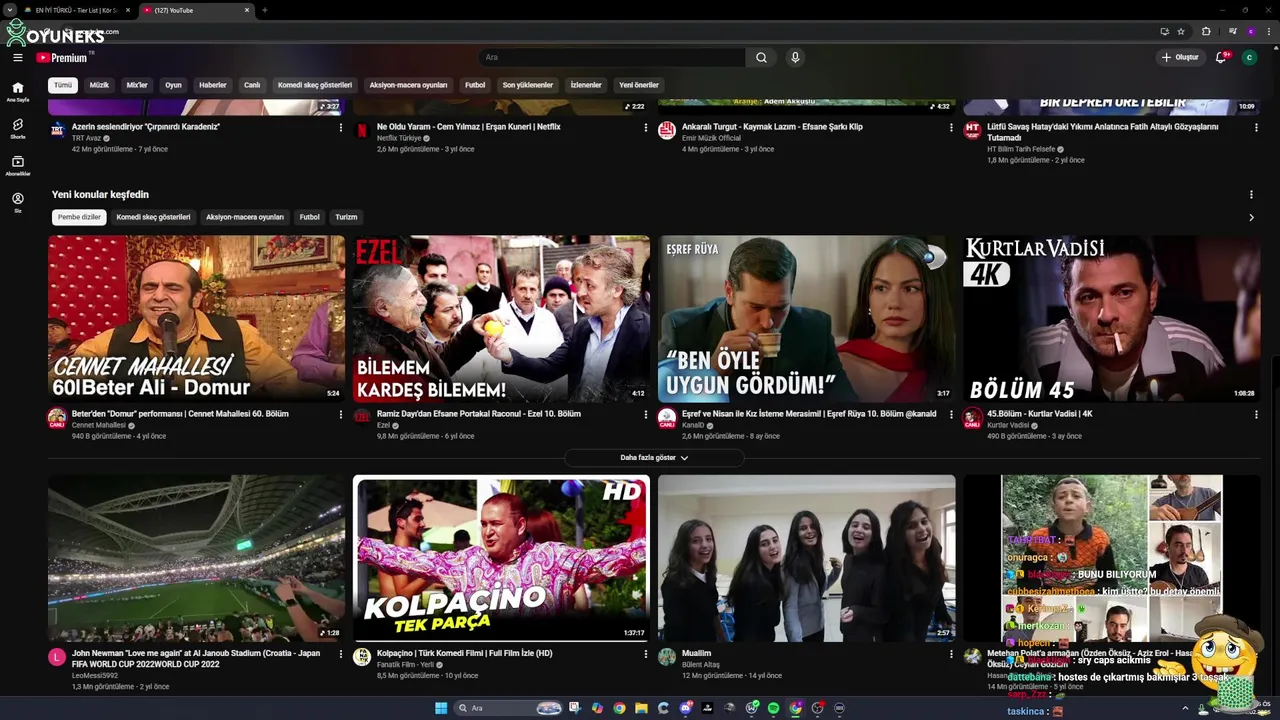Open the YouTube account avatar menu

pyautogui.click(x=1249, y=57)
